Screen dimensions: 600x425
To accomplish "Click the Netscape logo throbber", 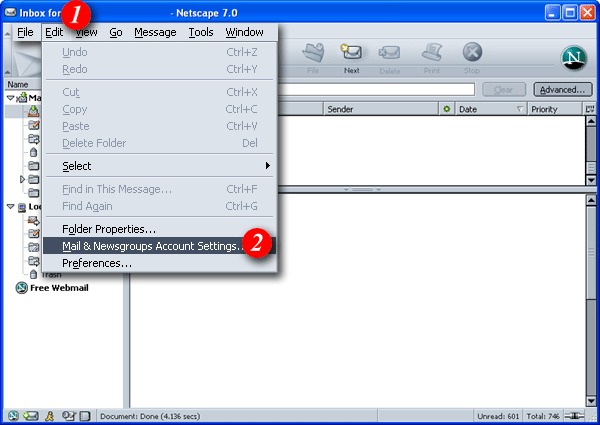I will click(573, 59).
